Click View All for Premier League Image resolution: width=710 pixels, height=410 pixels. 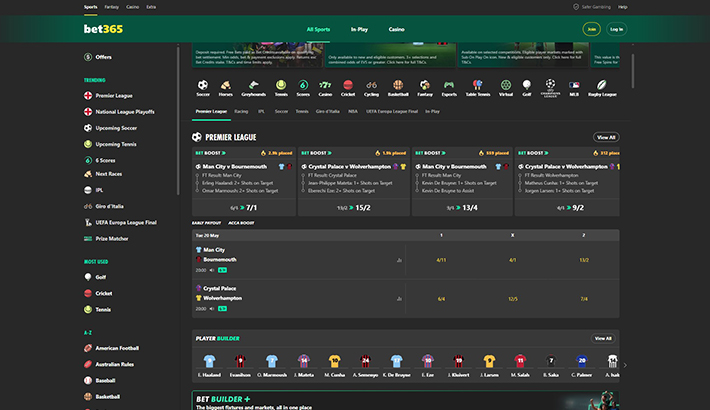pos(606,137)
